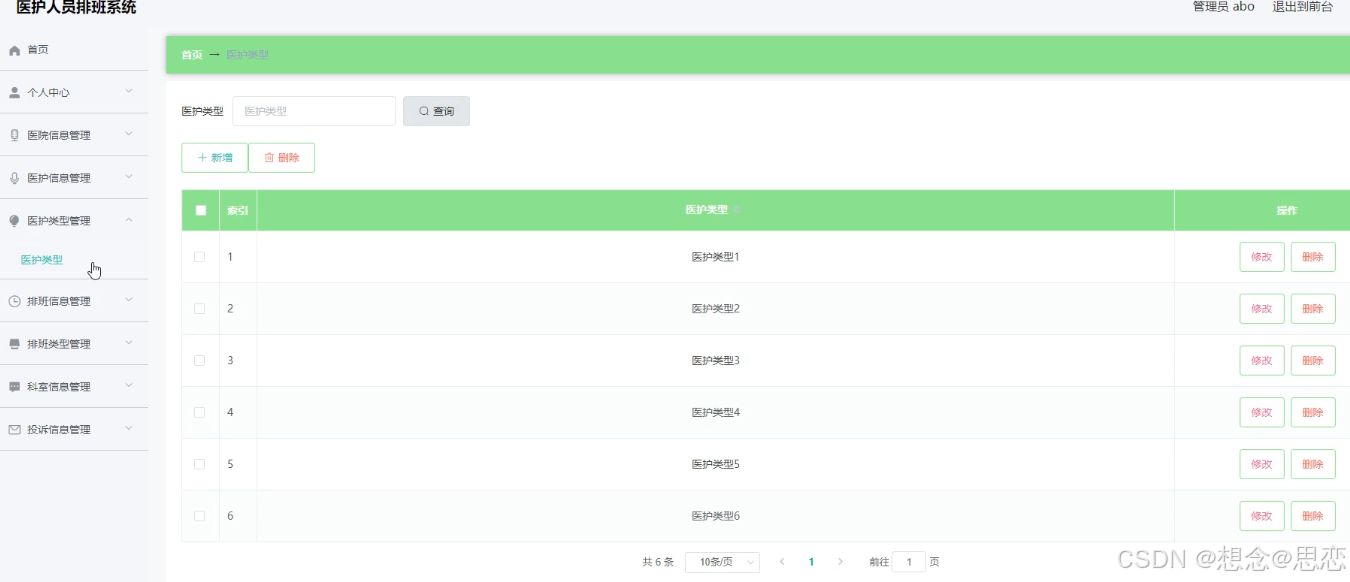The width and height of the screenshot is (1350, 582).
Task: Expand the 投诉信息管理 menu chevron
Action: coord(129,429)
